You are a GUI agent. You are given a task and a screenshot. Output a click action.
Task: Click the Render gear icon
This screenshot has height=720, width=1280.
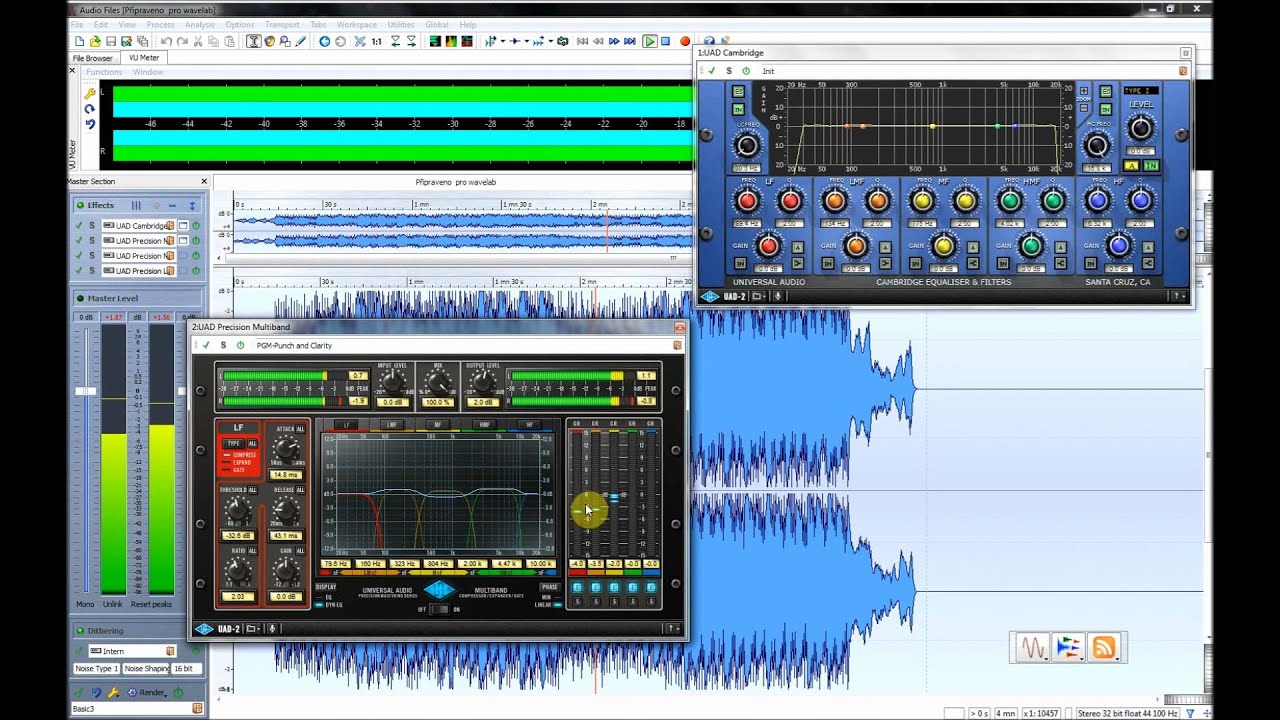132,692
